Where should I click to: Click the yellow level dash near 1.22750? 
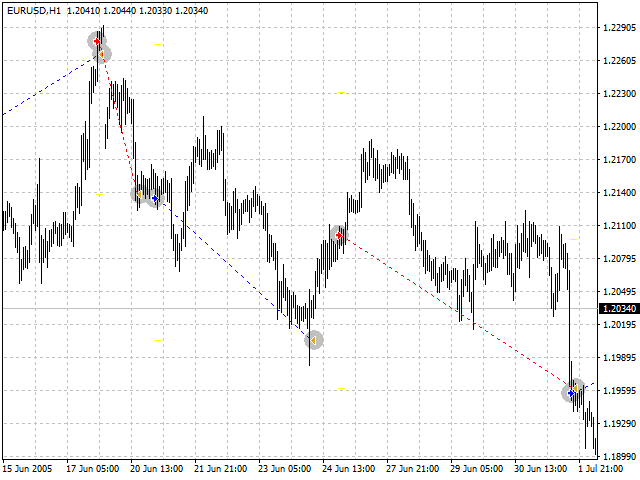click(158, 44)
